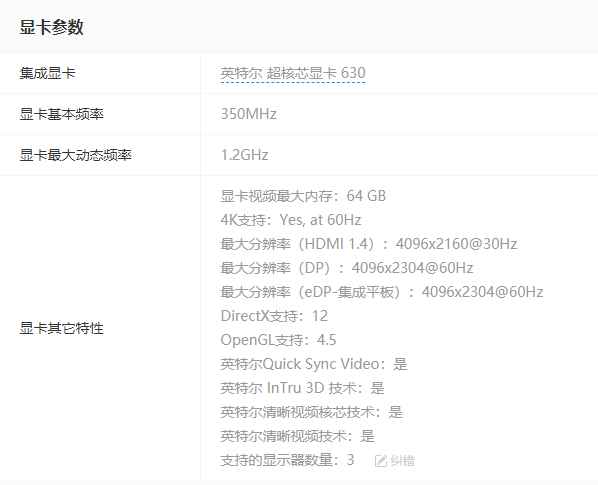The image size is (598, 485).
Task: Click the 纠错 correction text
Action: (x=402, y=461)
